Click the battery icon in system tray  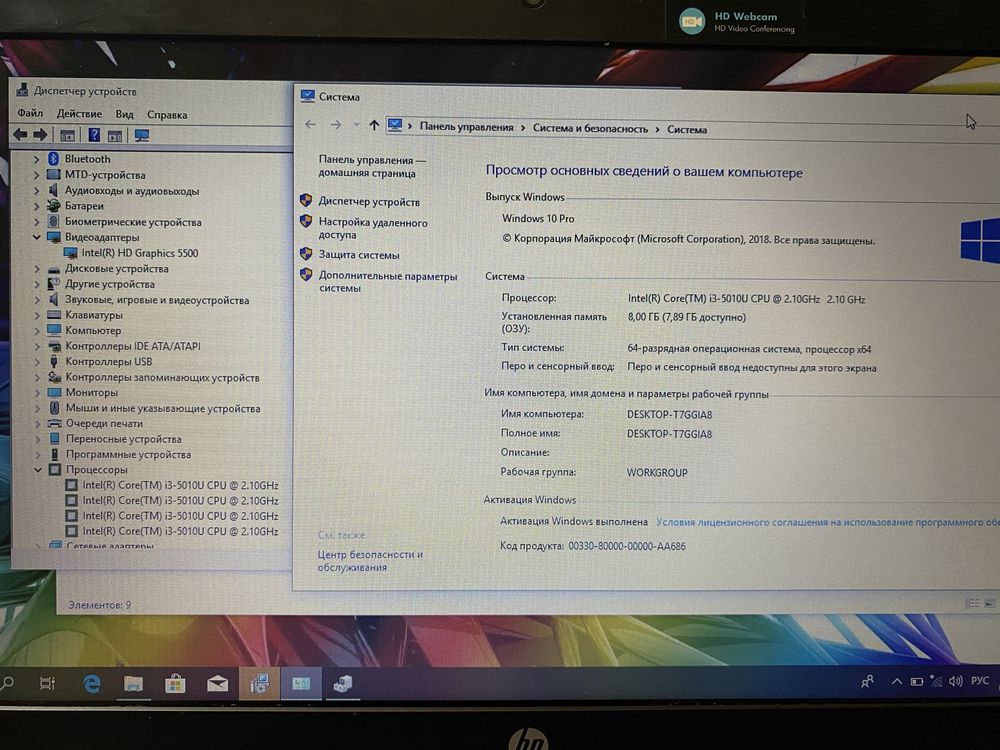click(916, 682)
